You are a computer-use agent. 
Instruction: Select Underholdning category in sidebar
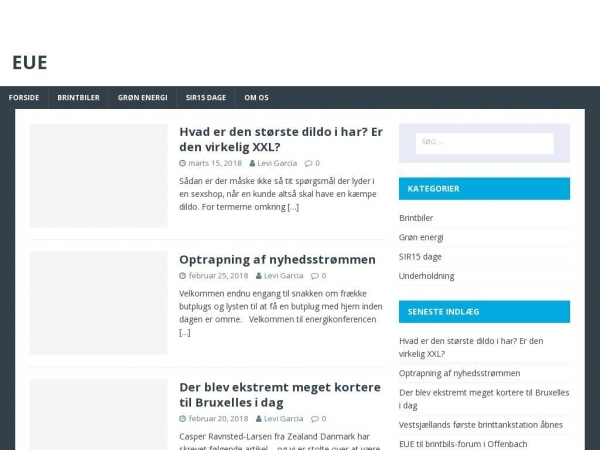[427, 276]
